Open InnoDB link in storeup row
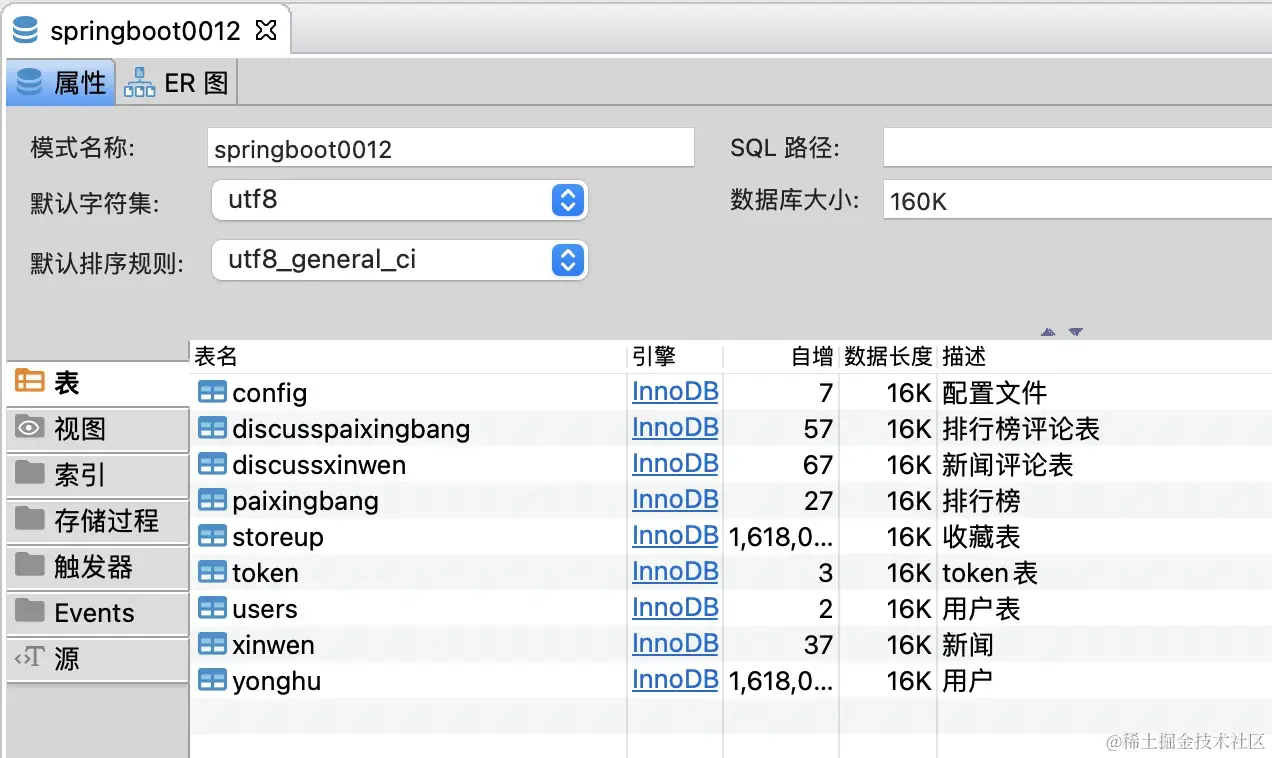Screen dimensions: 1272x758 tap(675, 536)
